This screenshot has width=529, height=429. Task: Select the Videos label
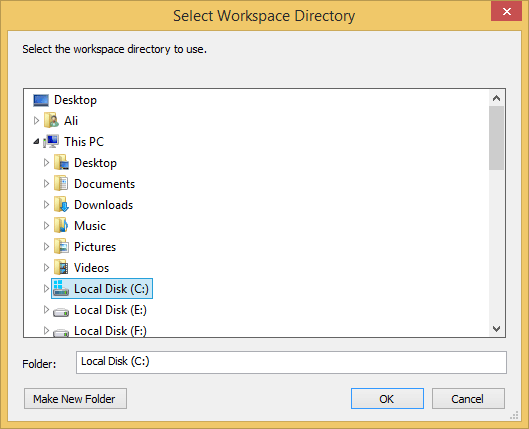click(x=91, y=268)
